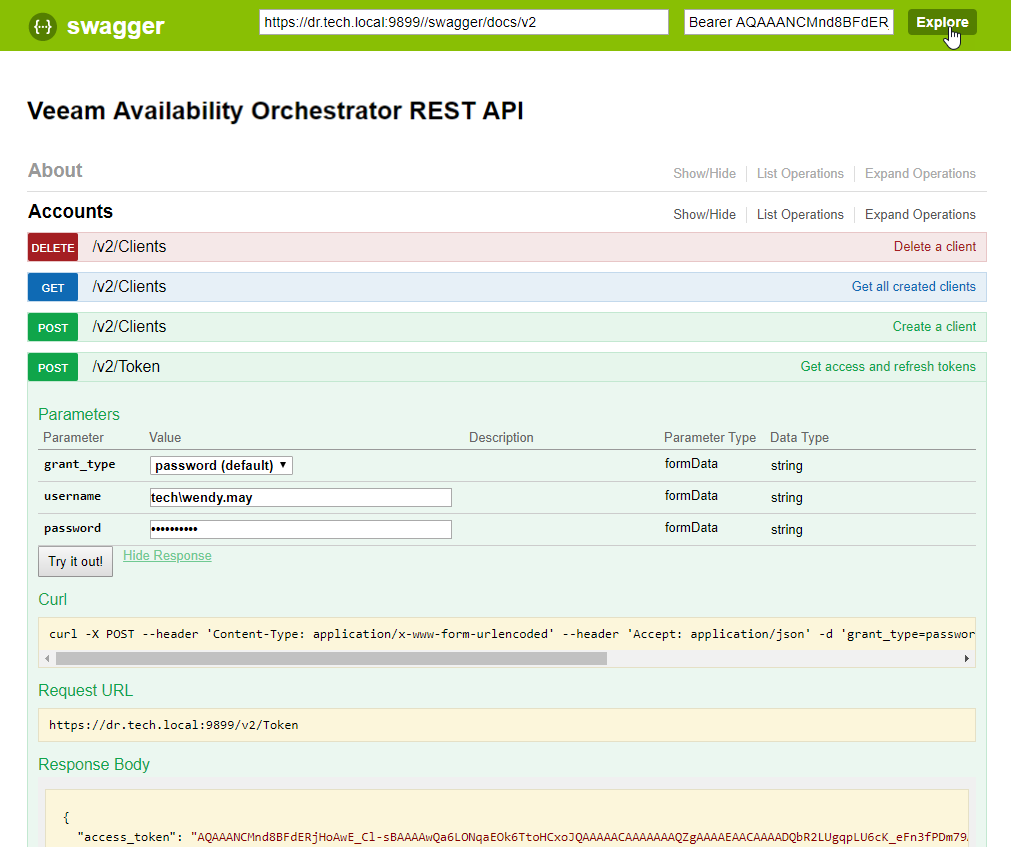Click string data type in password row

(787, 529)
